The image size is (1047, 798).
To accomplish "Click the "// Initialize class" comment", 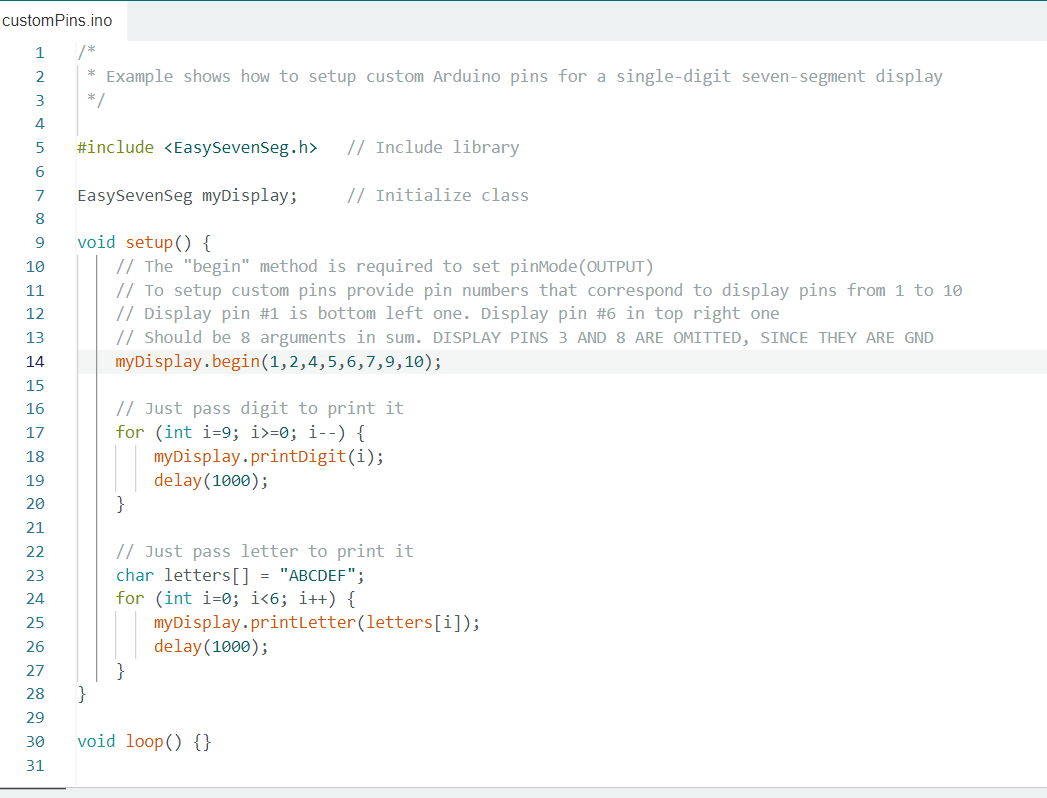I will (437, 196).
